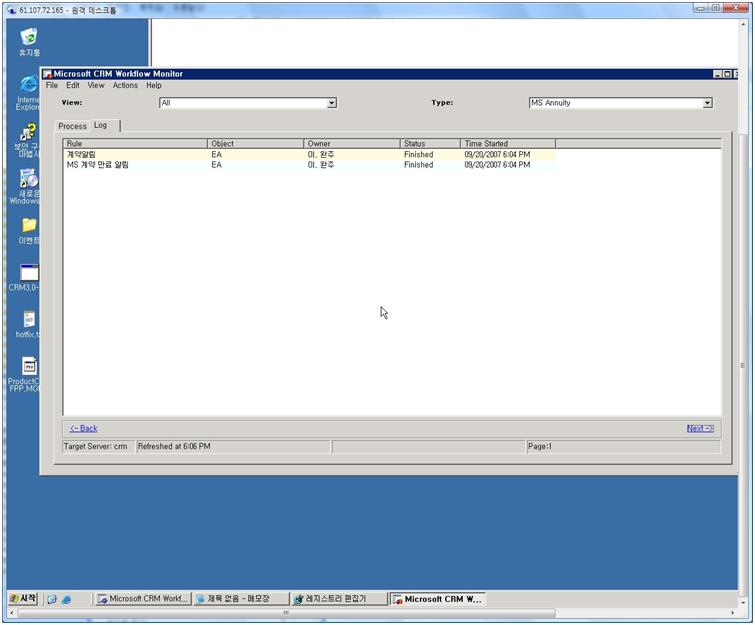Select the 계약알림 rule row
This screenshot has width=755, height=625.
click(x=310, y=155)
